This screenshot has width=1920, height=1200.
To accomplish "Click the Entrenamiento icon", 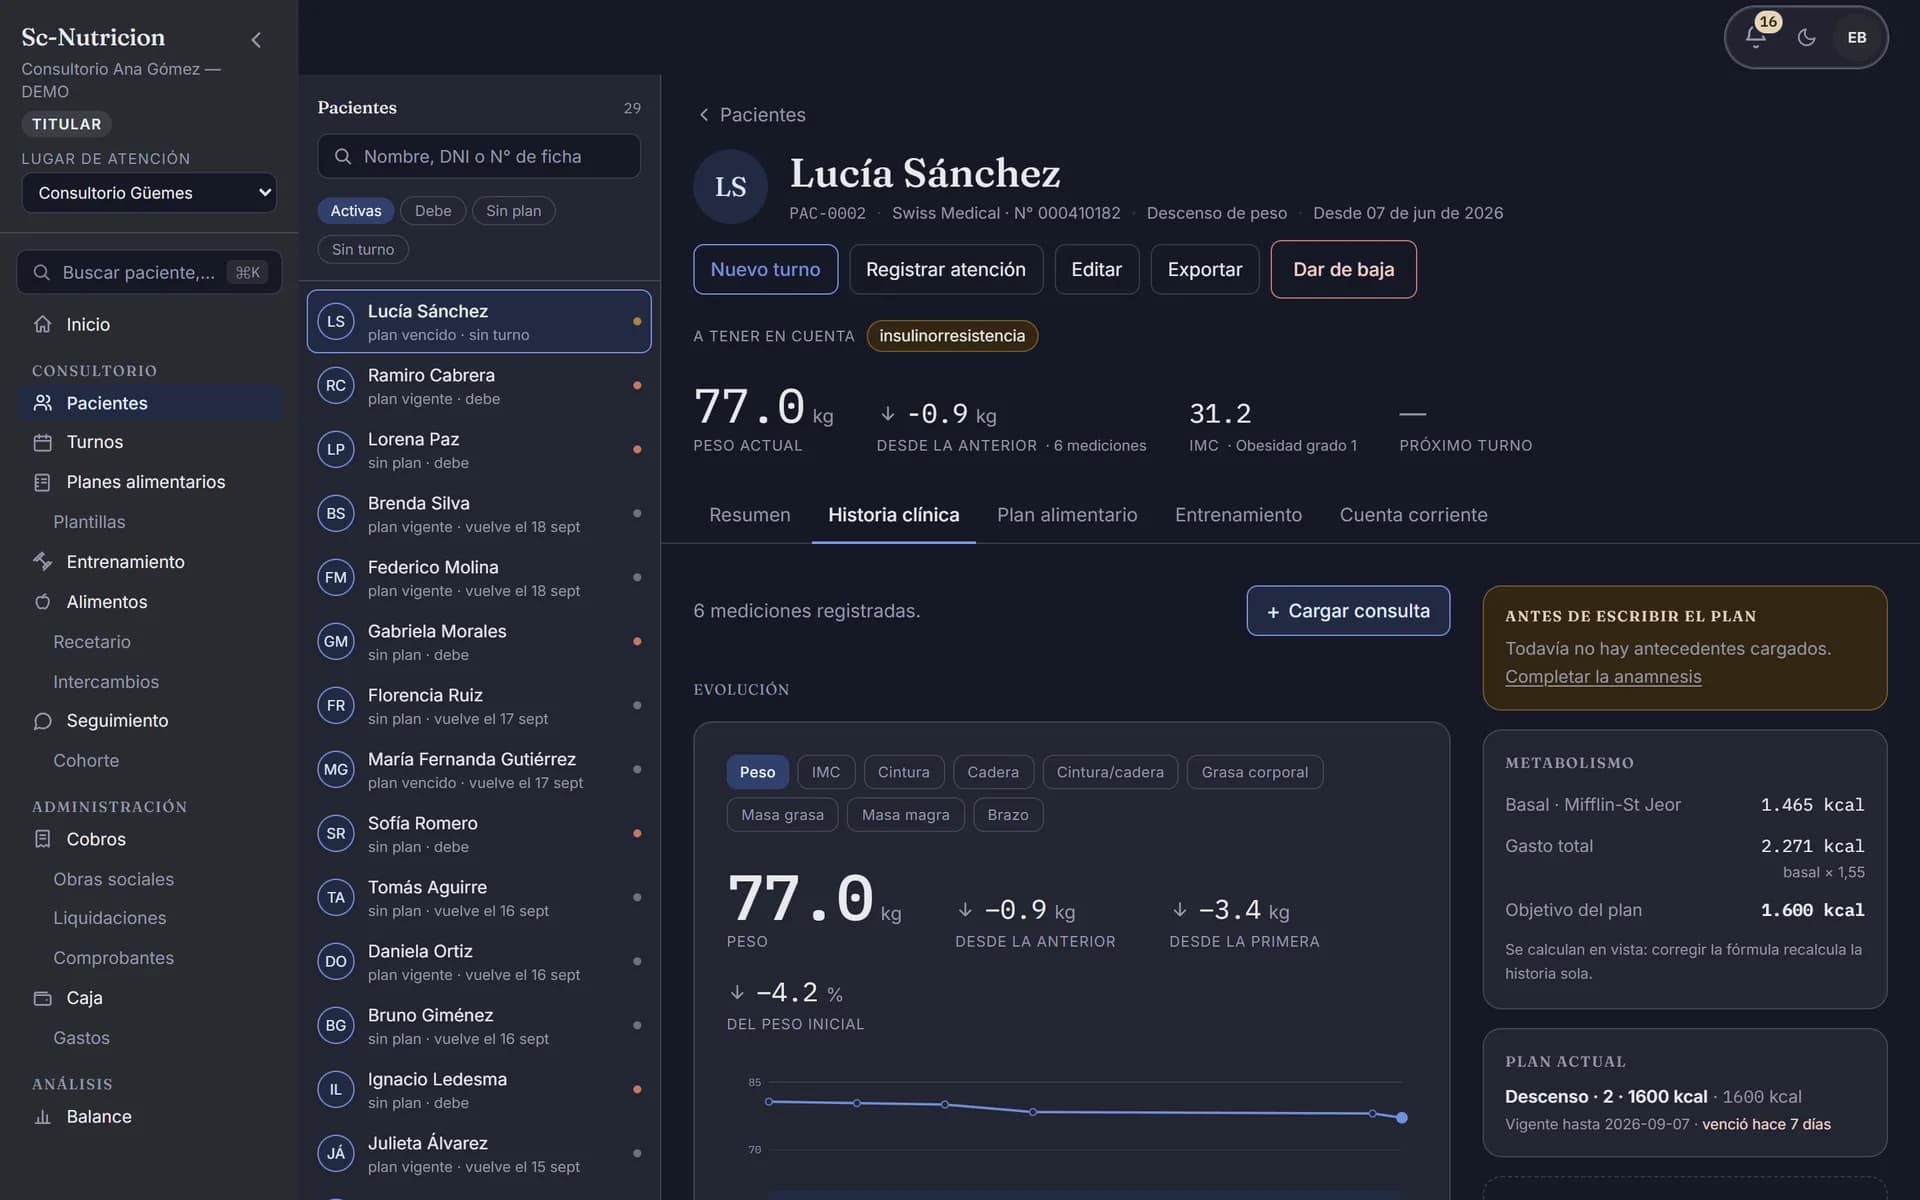I will click(42, 562).
